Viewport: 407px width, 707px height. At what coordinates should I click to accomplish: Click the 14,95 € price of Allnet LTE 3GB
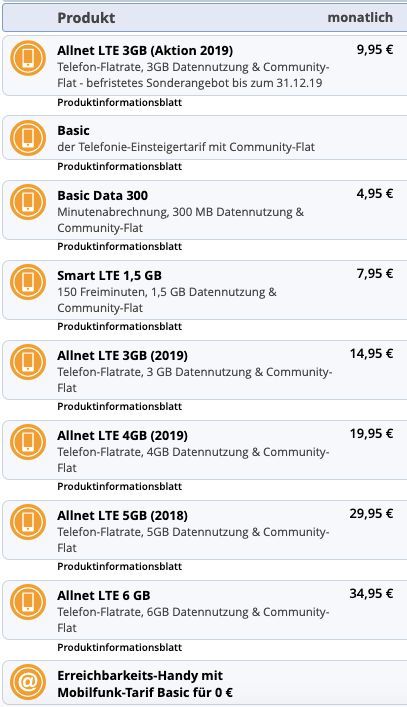click(x=371, y=354)
